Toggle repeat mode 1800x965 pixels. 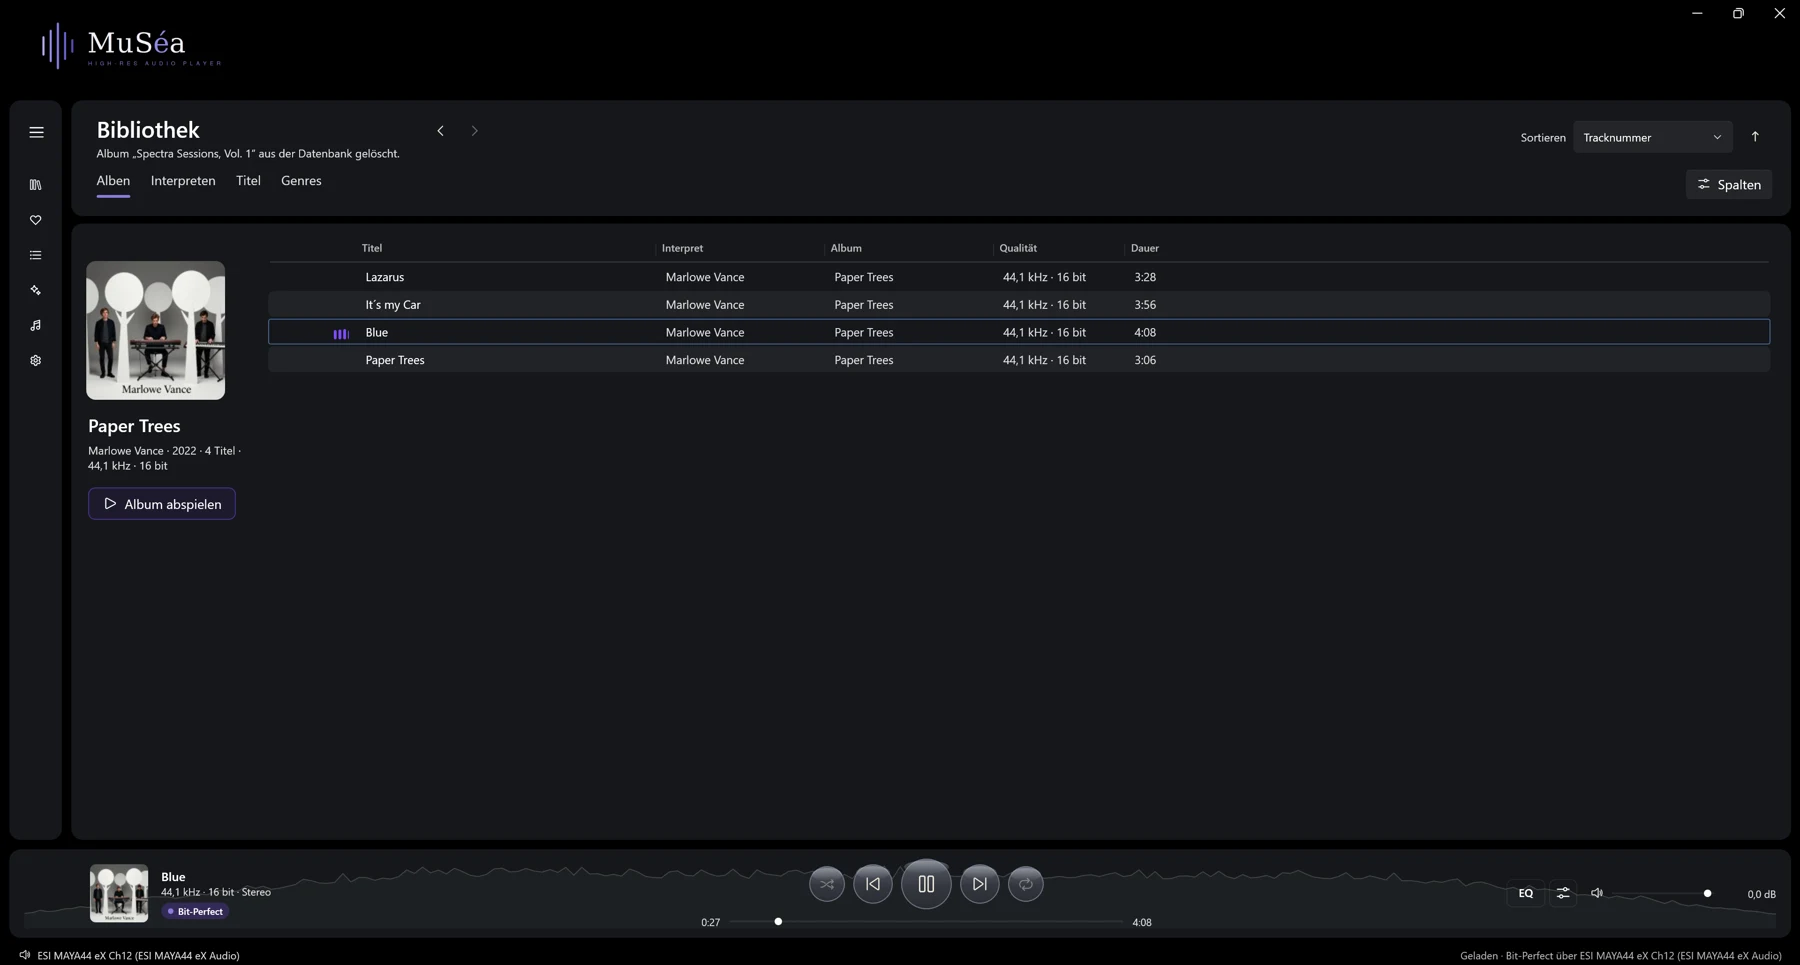1026,884
